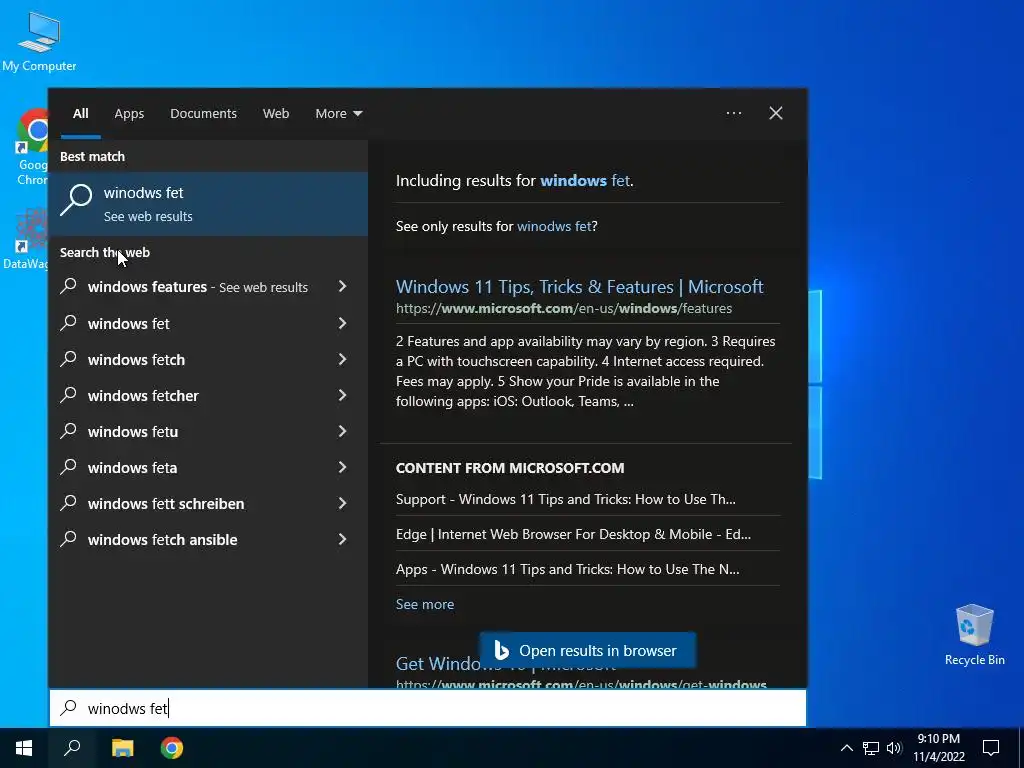Open the microsoft.com/en-us/windows/features URL
Image resolution: width=1024 pixels, height=768 pixels.
coord(564,308)
